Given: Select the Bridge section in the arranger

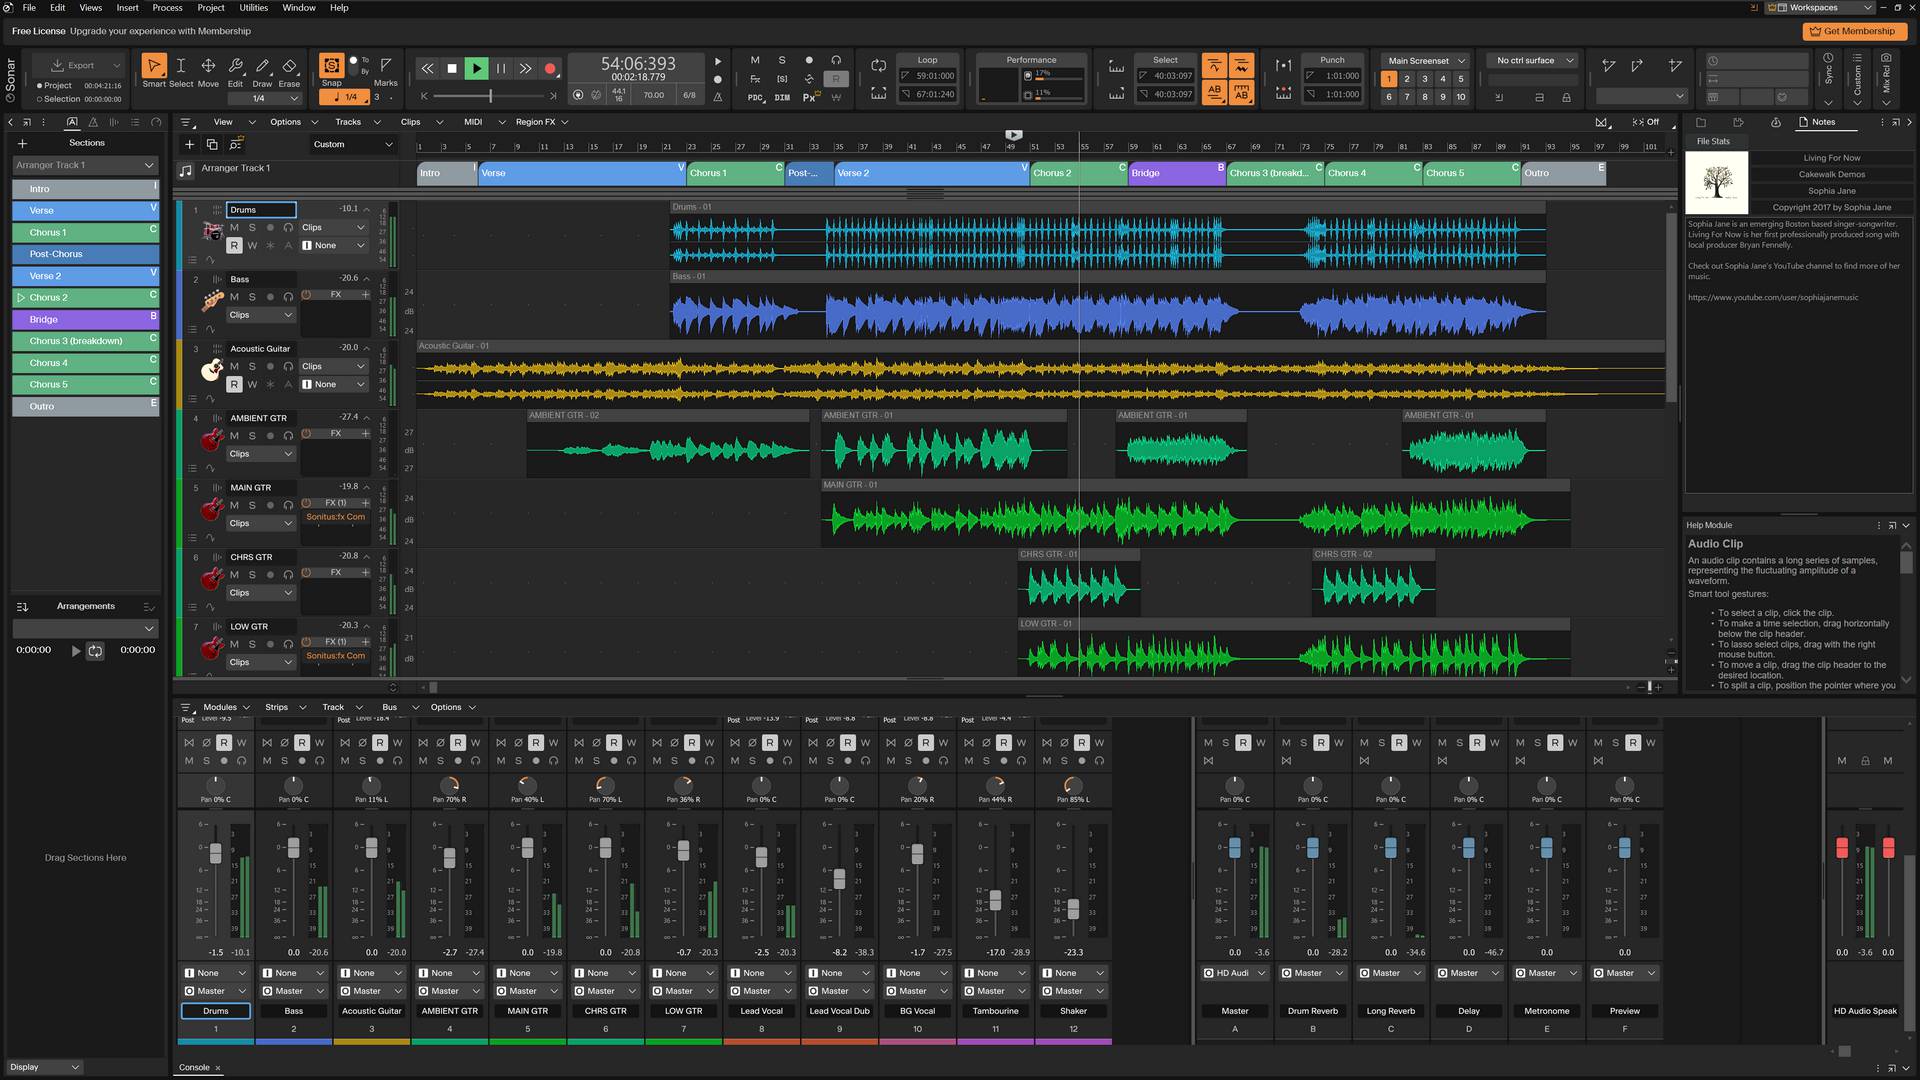Looking at the screenshot, I should 1175,172.
